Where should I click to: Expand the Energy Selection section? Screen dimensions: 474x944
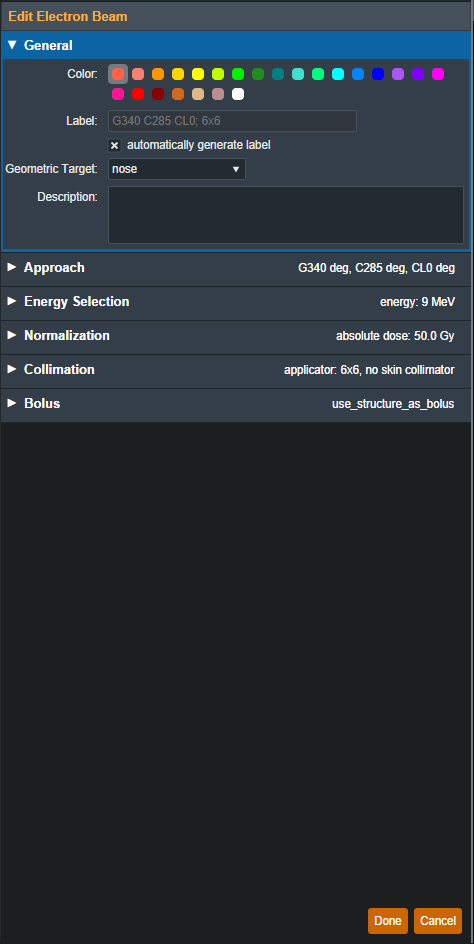click(x=236, y=302)
